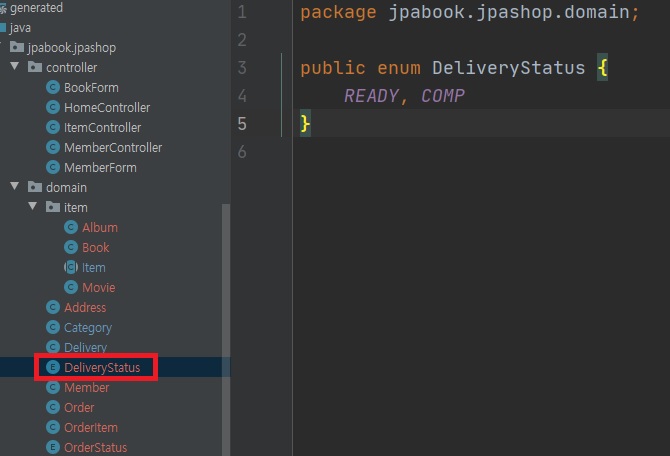
Task: Click the item folder icon
Action: point(53,207)
